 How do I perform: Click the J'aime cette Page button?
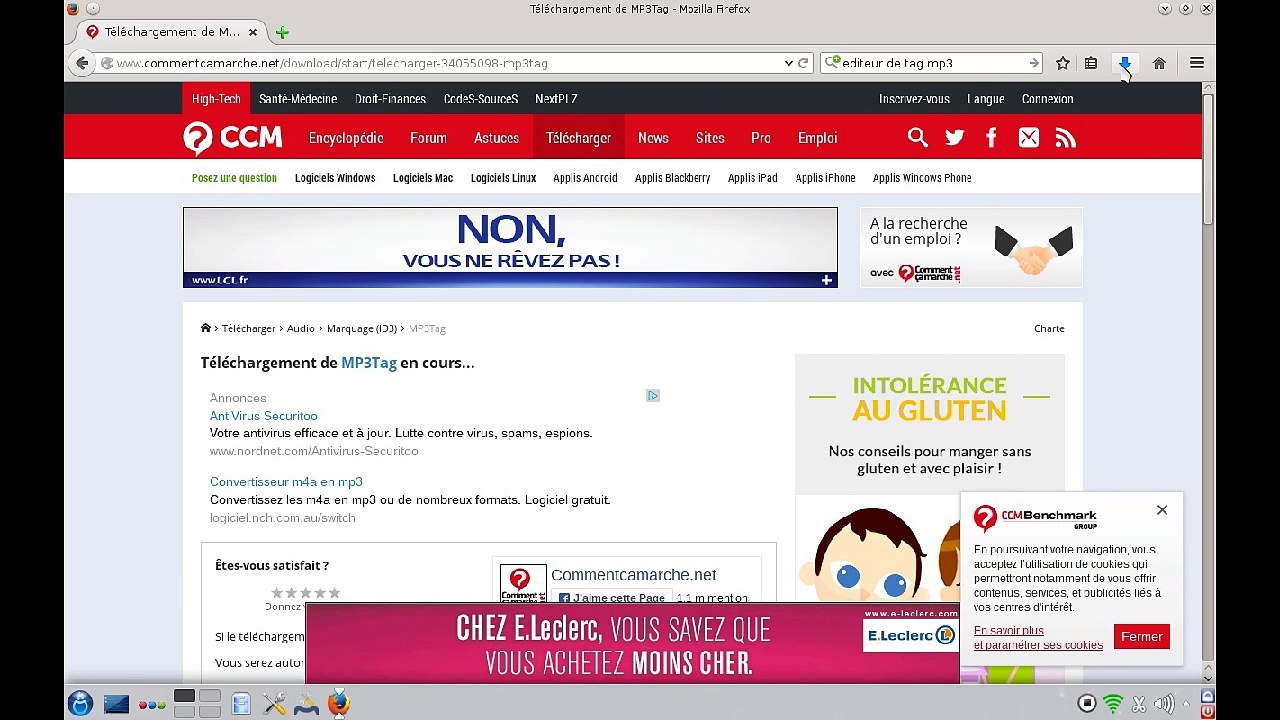[x=611, y=598]
